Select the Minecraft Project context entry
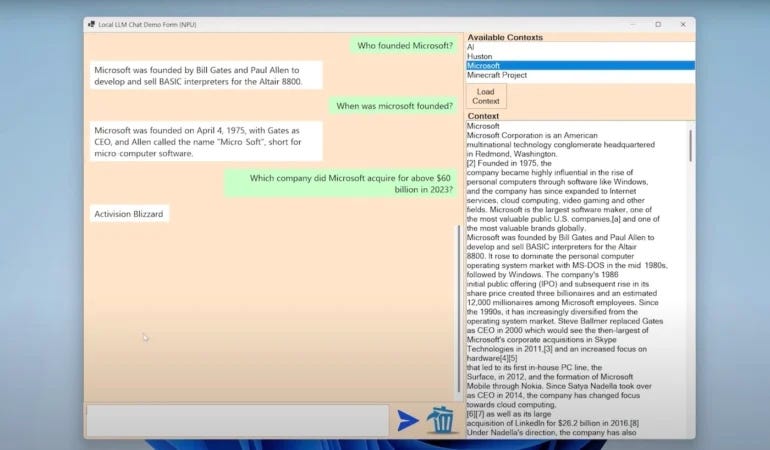The image size is (770, 450). pos(580,75)
